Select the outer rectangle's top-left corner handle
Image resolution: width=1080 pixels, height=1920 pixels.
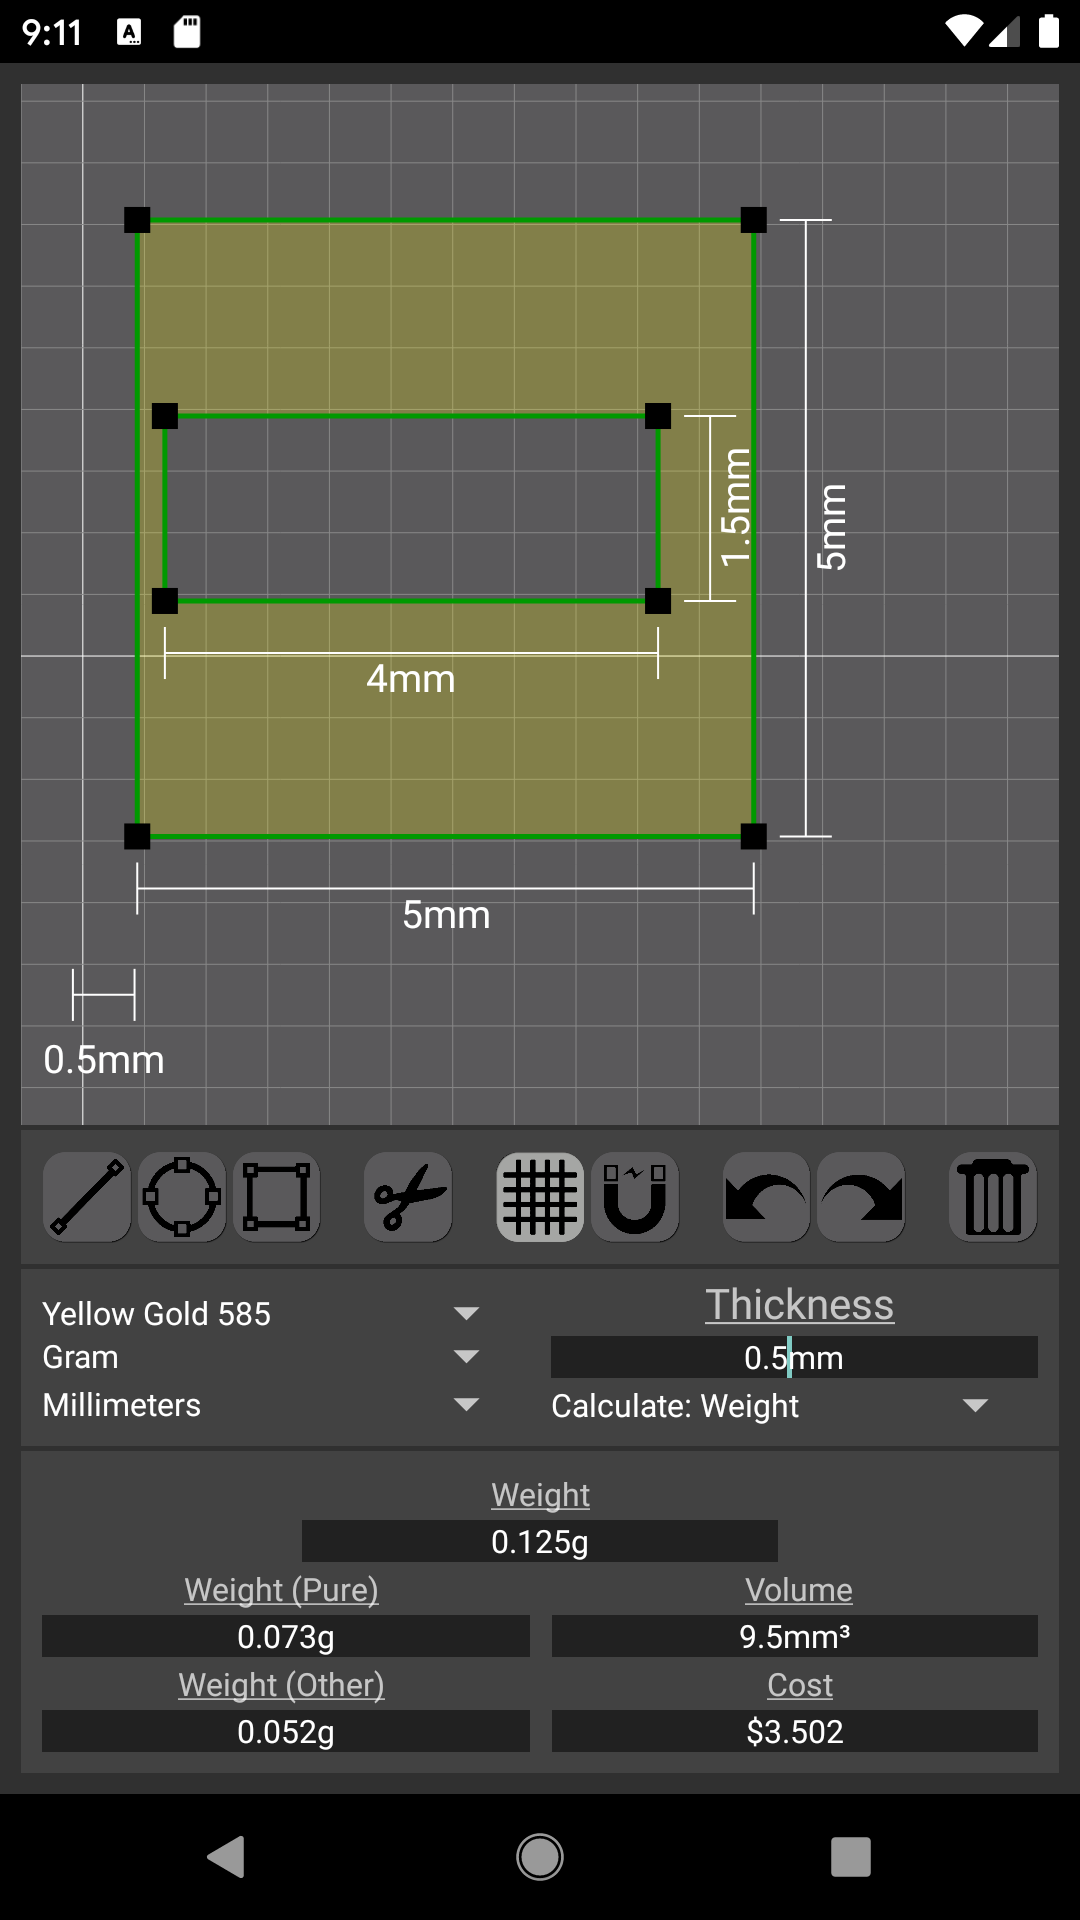click(x=137, y=220)
